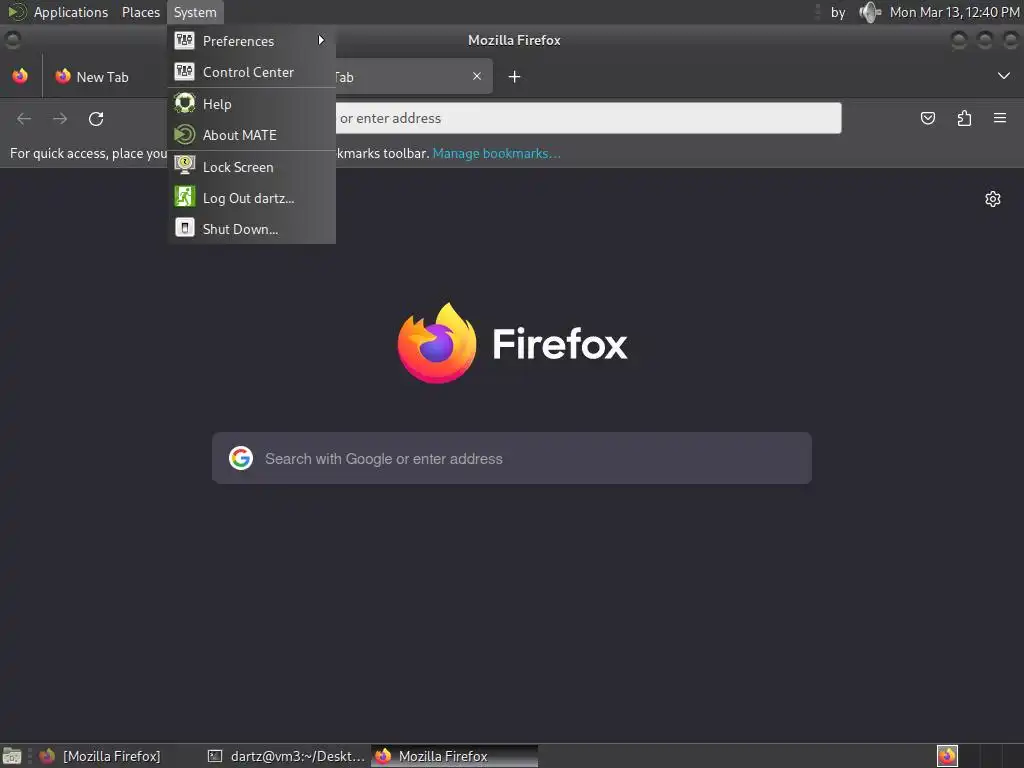
Task: Click the Google G logo in search box
Action: pyautogui.click(x=241, y=458)
